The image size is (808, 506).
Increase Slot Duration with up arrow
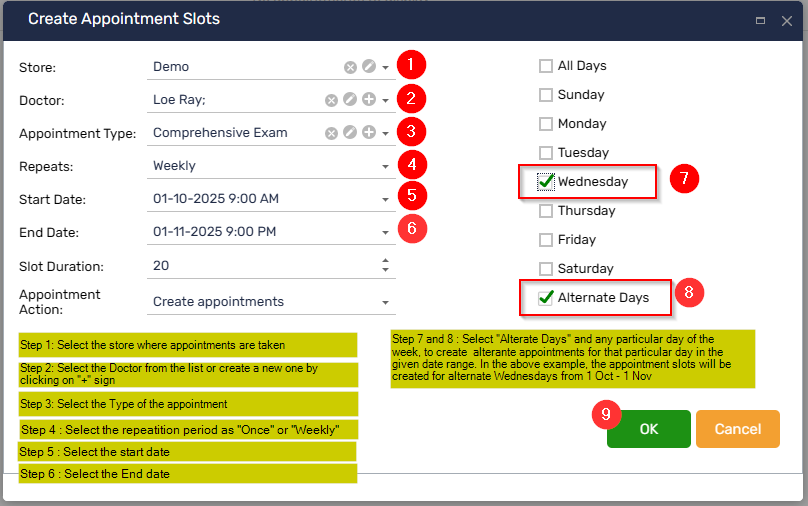pos(386,261)
